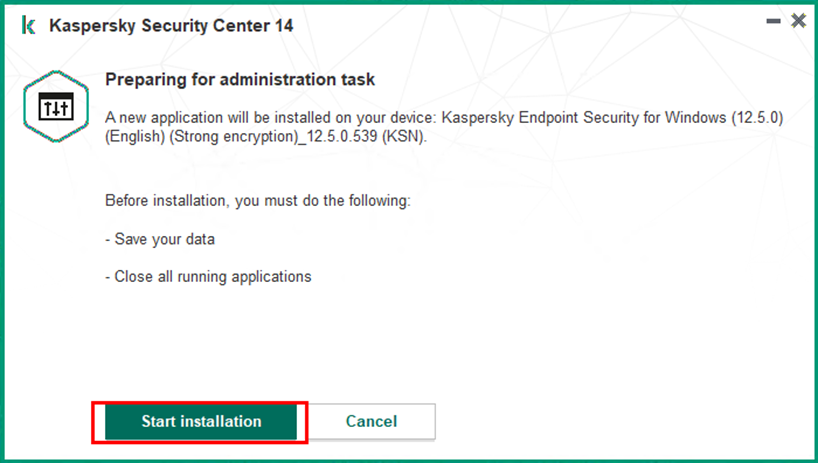818x463 pixels.
Task: Start the installation with the green button
Action: tap(201, 421)
